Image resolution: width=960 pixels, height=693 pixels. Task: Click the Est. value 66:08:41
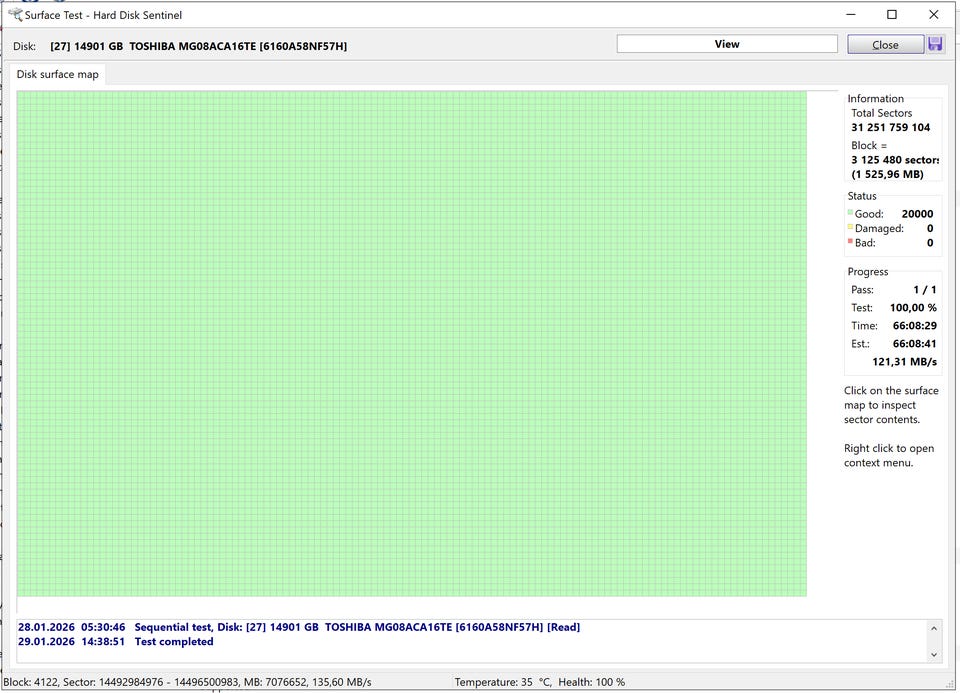pos(915,343)
